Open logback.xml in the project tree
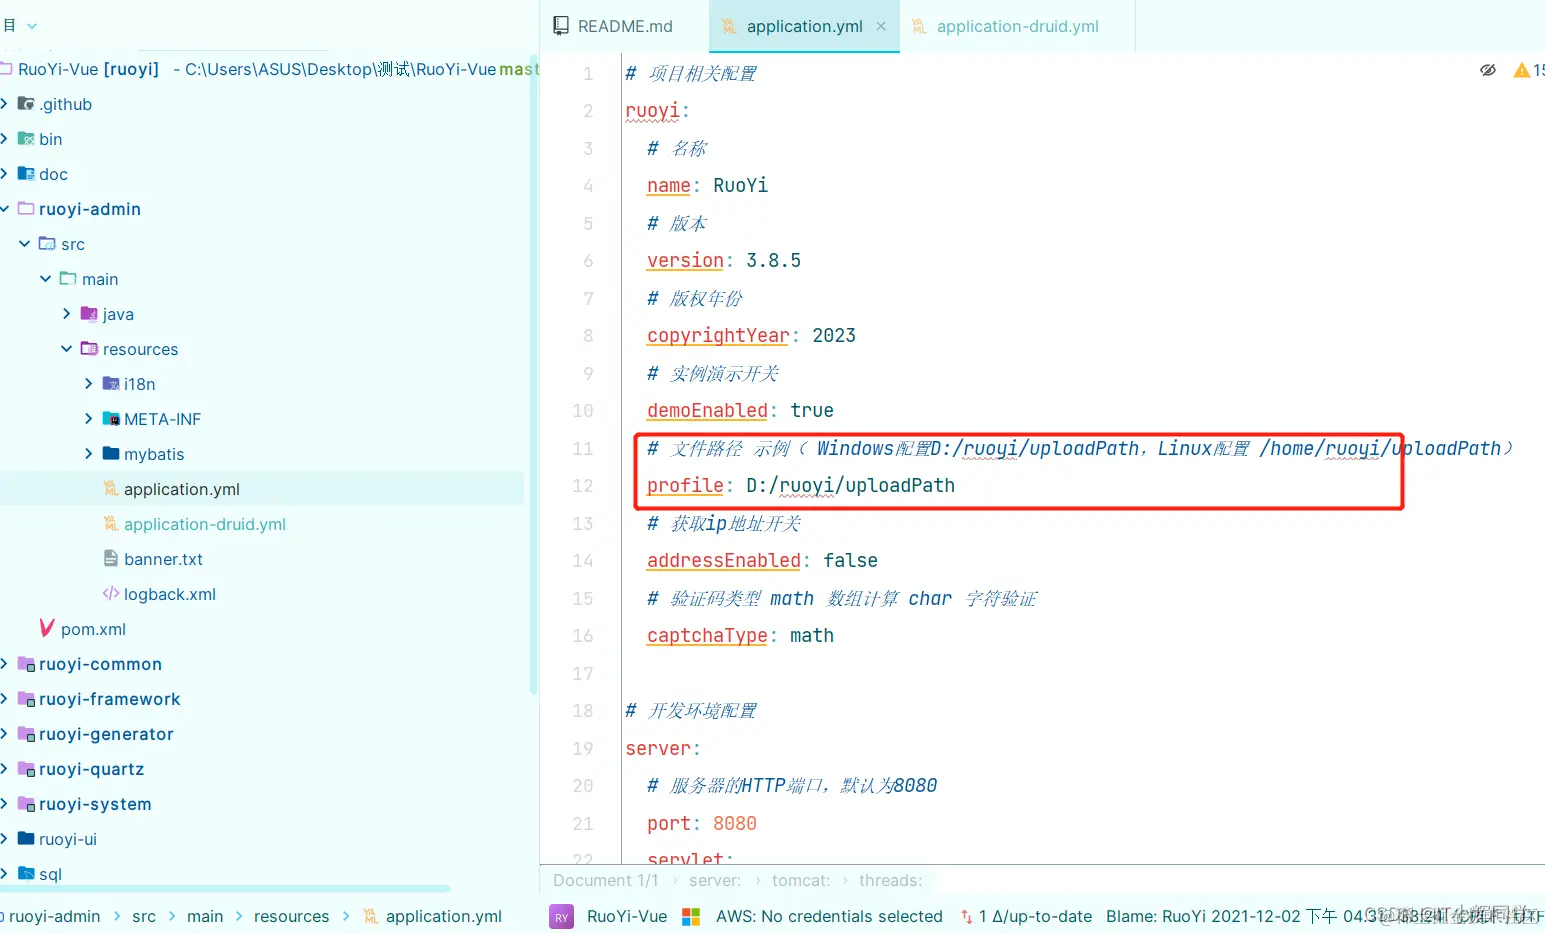 click(x=170, y=594)
